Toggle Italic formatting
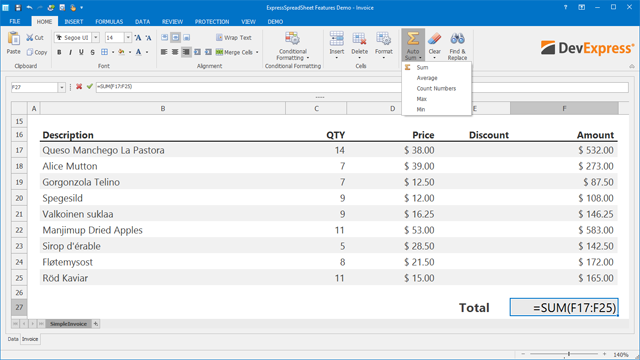The height and width of the screenshot is (360, 640). 70,52
